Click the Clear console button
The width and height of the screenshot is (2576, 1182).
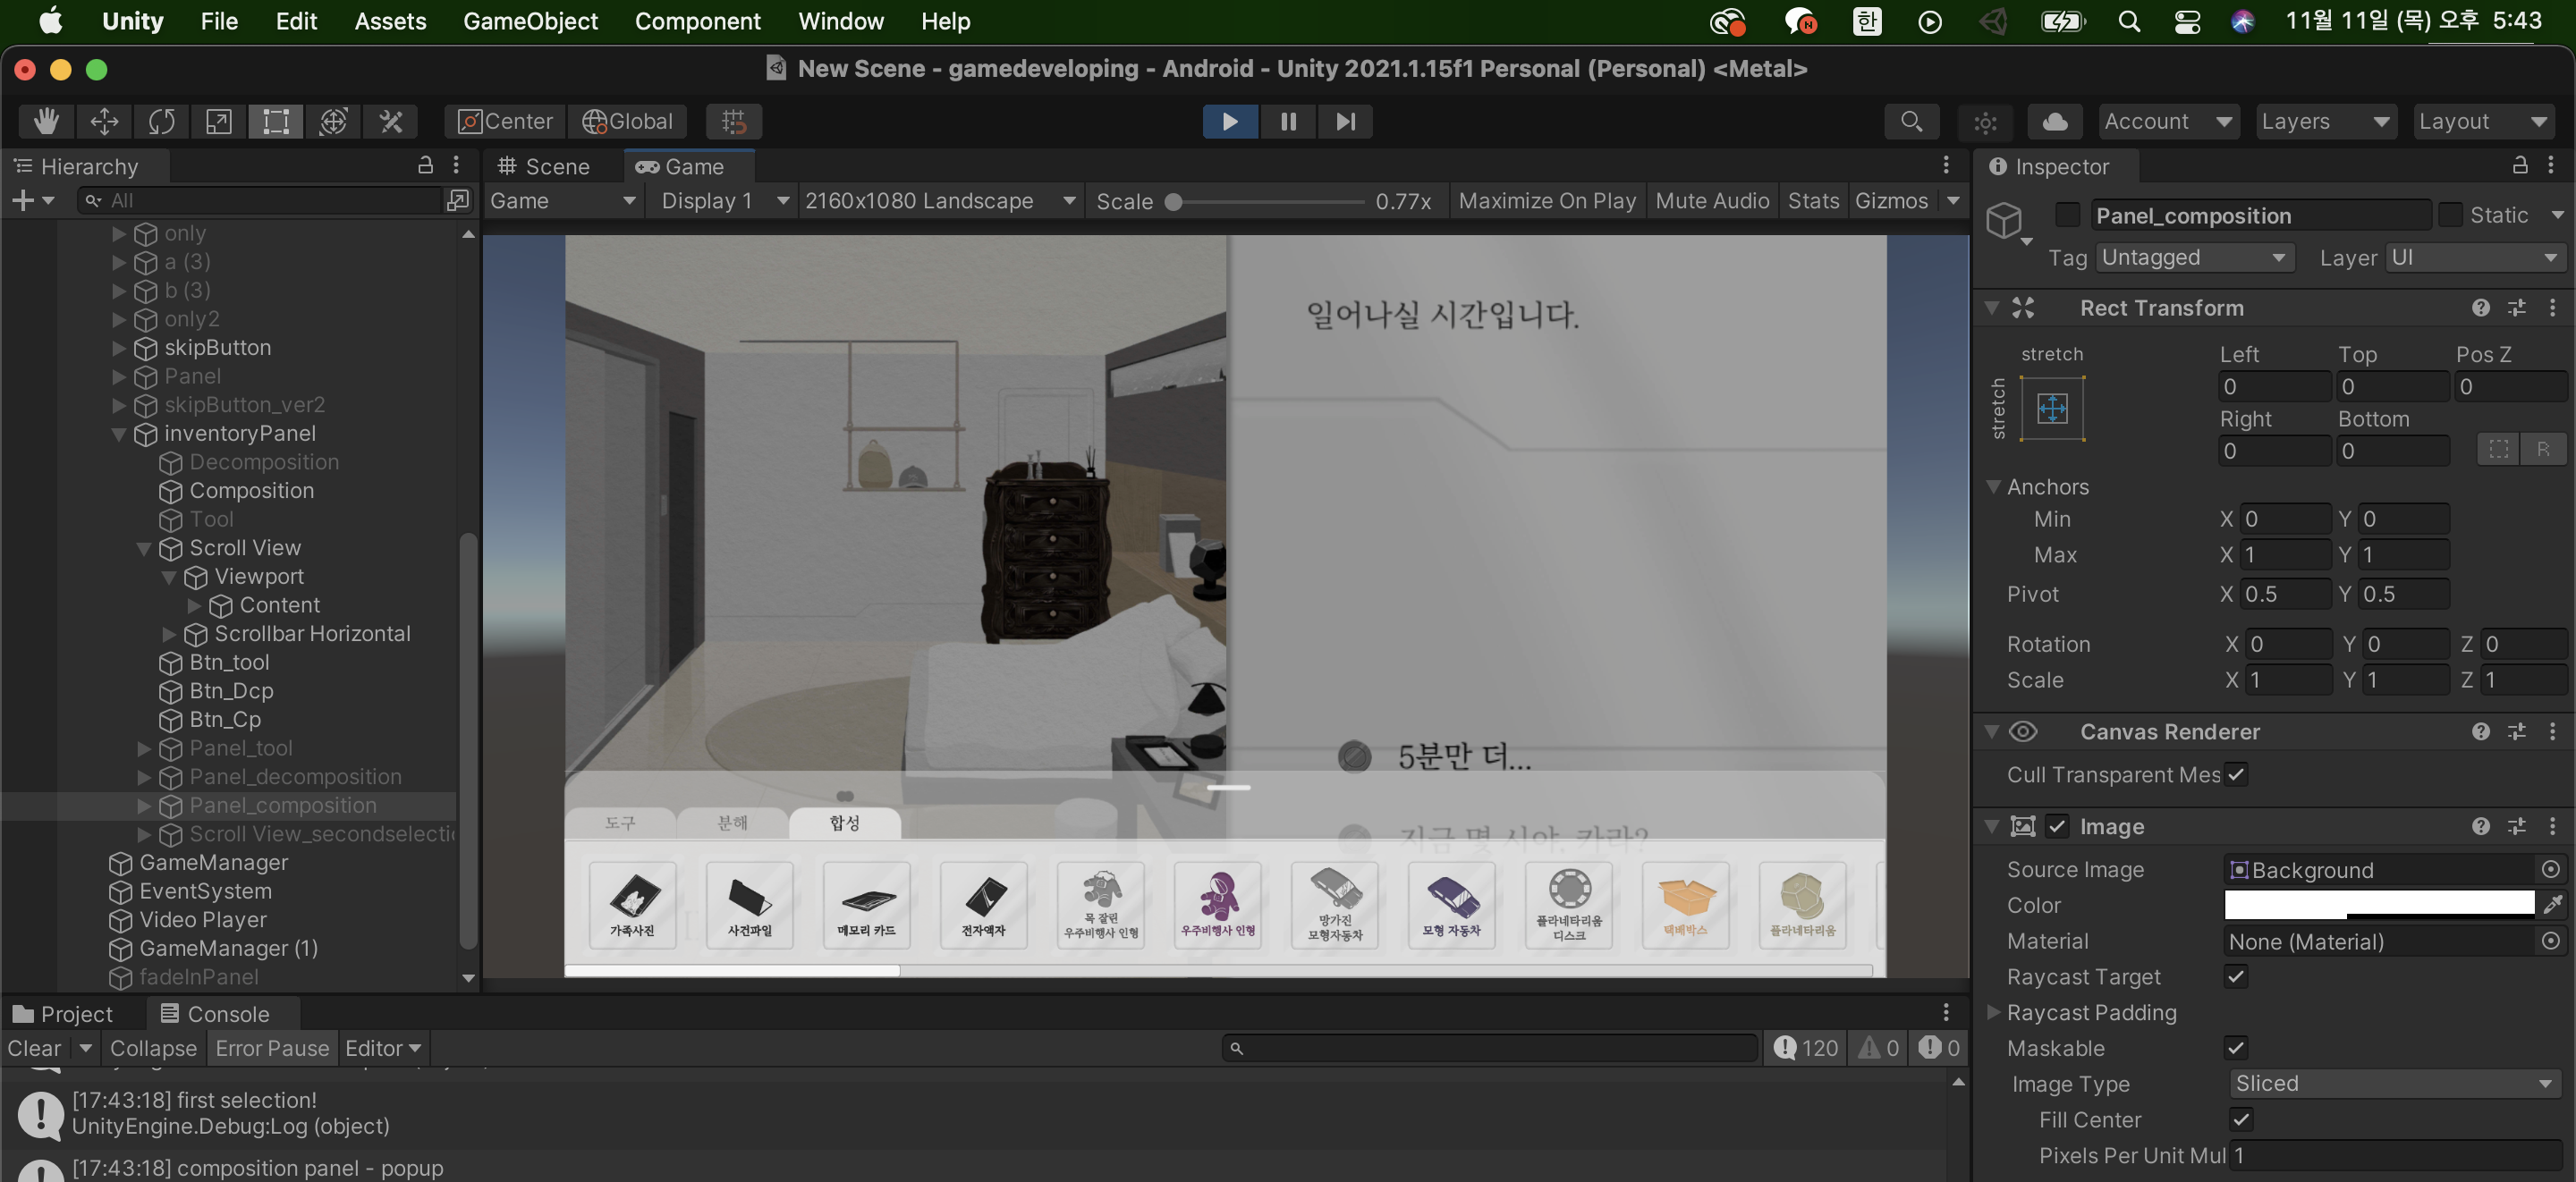34,1047
